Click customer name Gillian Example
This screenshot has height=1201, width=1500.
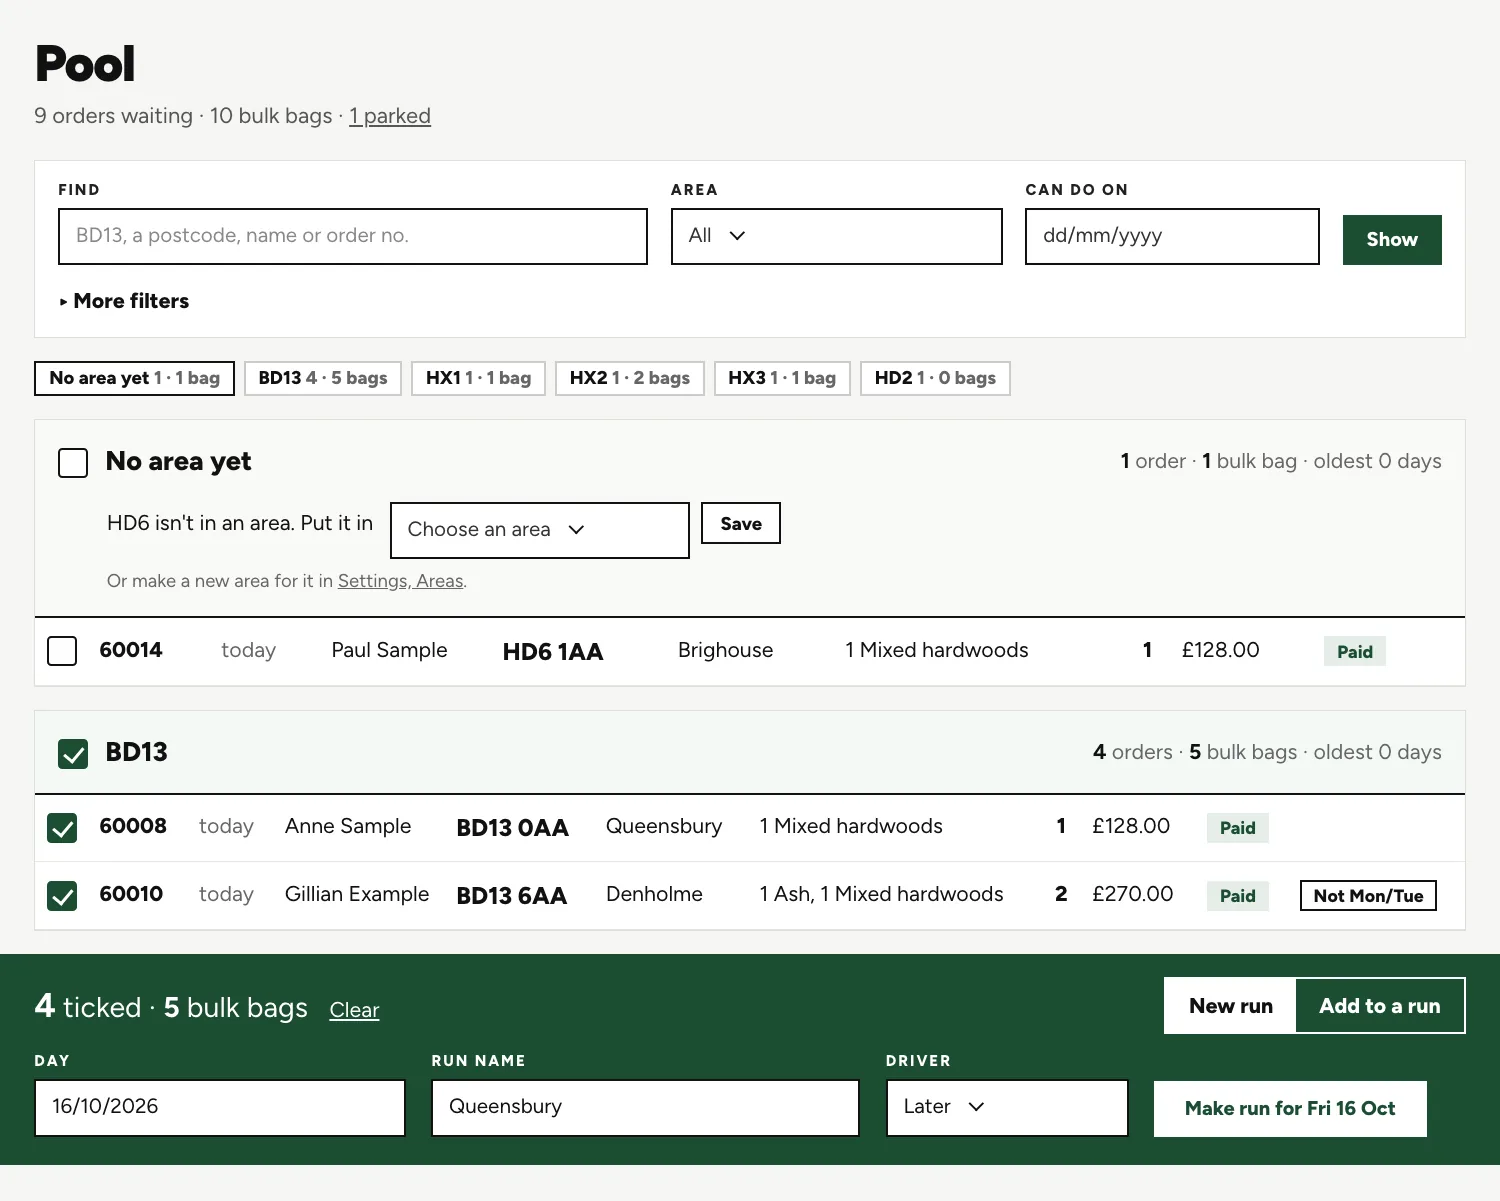pyautogui.click(x=357, y=894)
